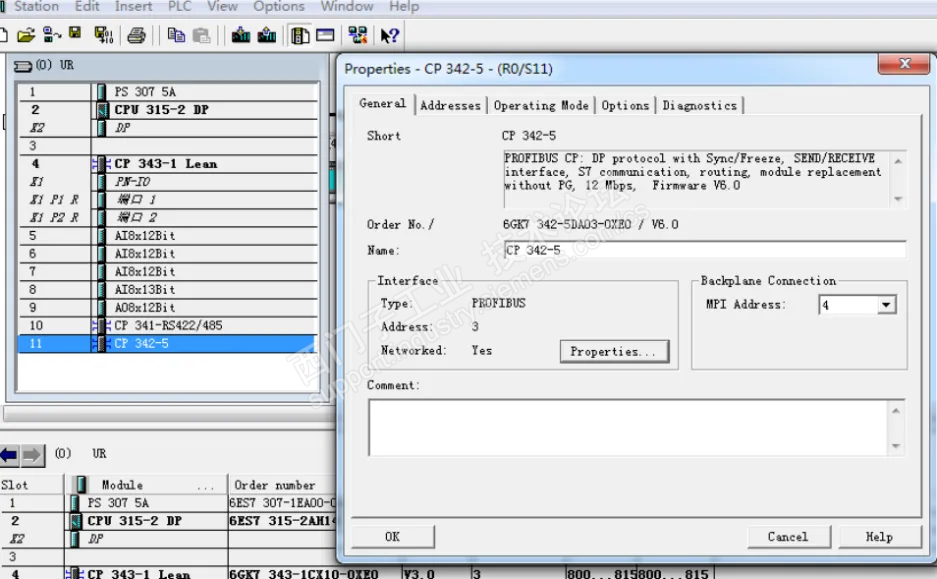
Task: Open the Station menu
Action: click(x=36, y=7)
